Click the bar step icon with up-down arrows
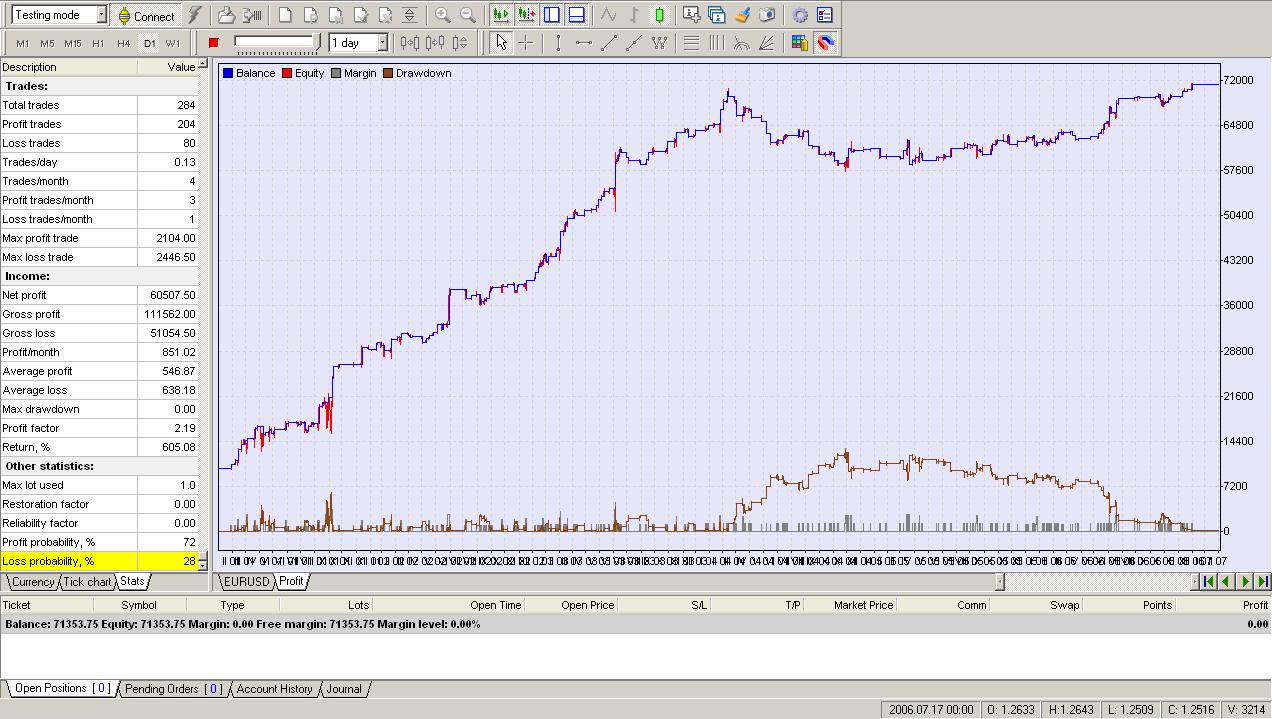Screen dimensions: 1272x719 coord(459,43)
